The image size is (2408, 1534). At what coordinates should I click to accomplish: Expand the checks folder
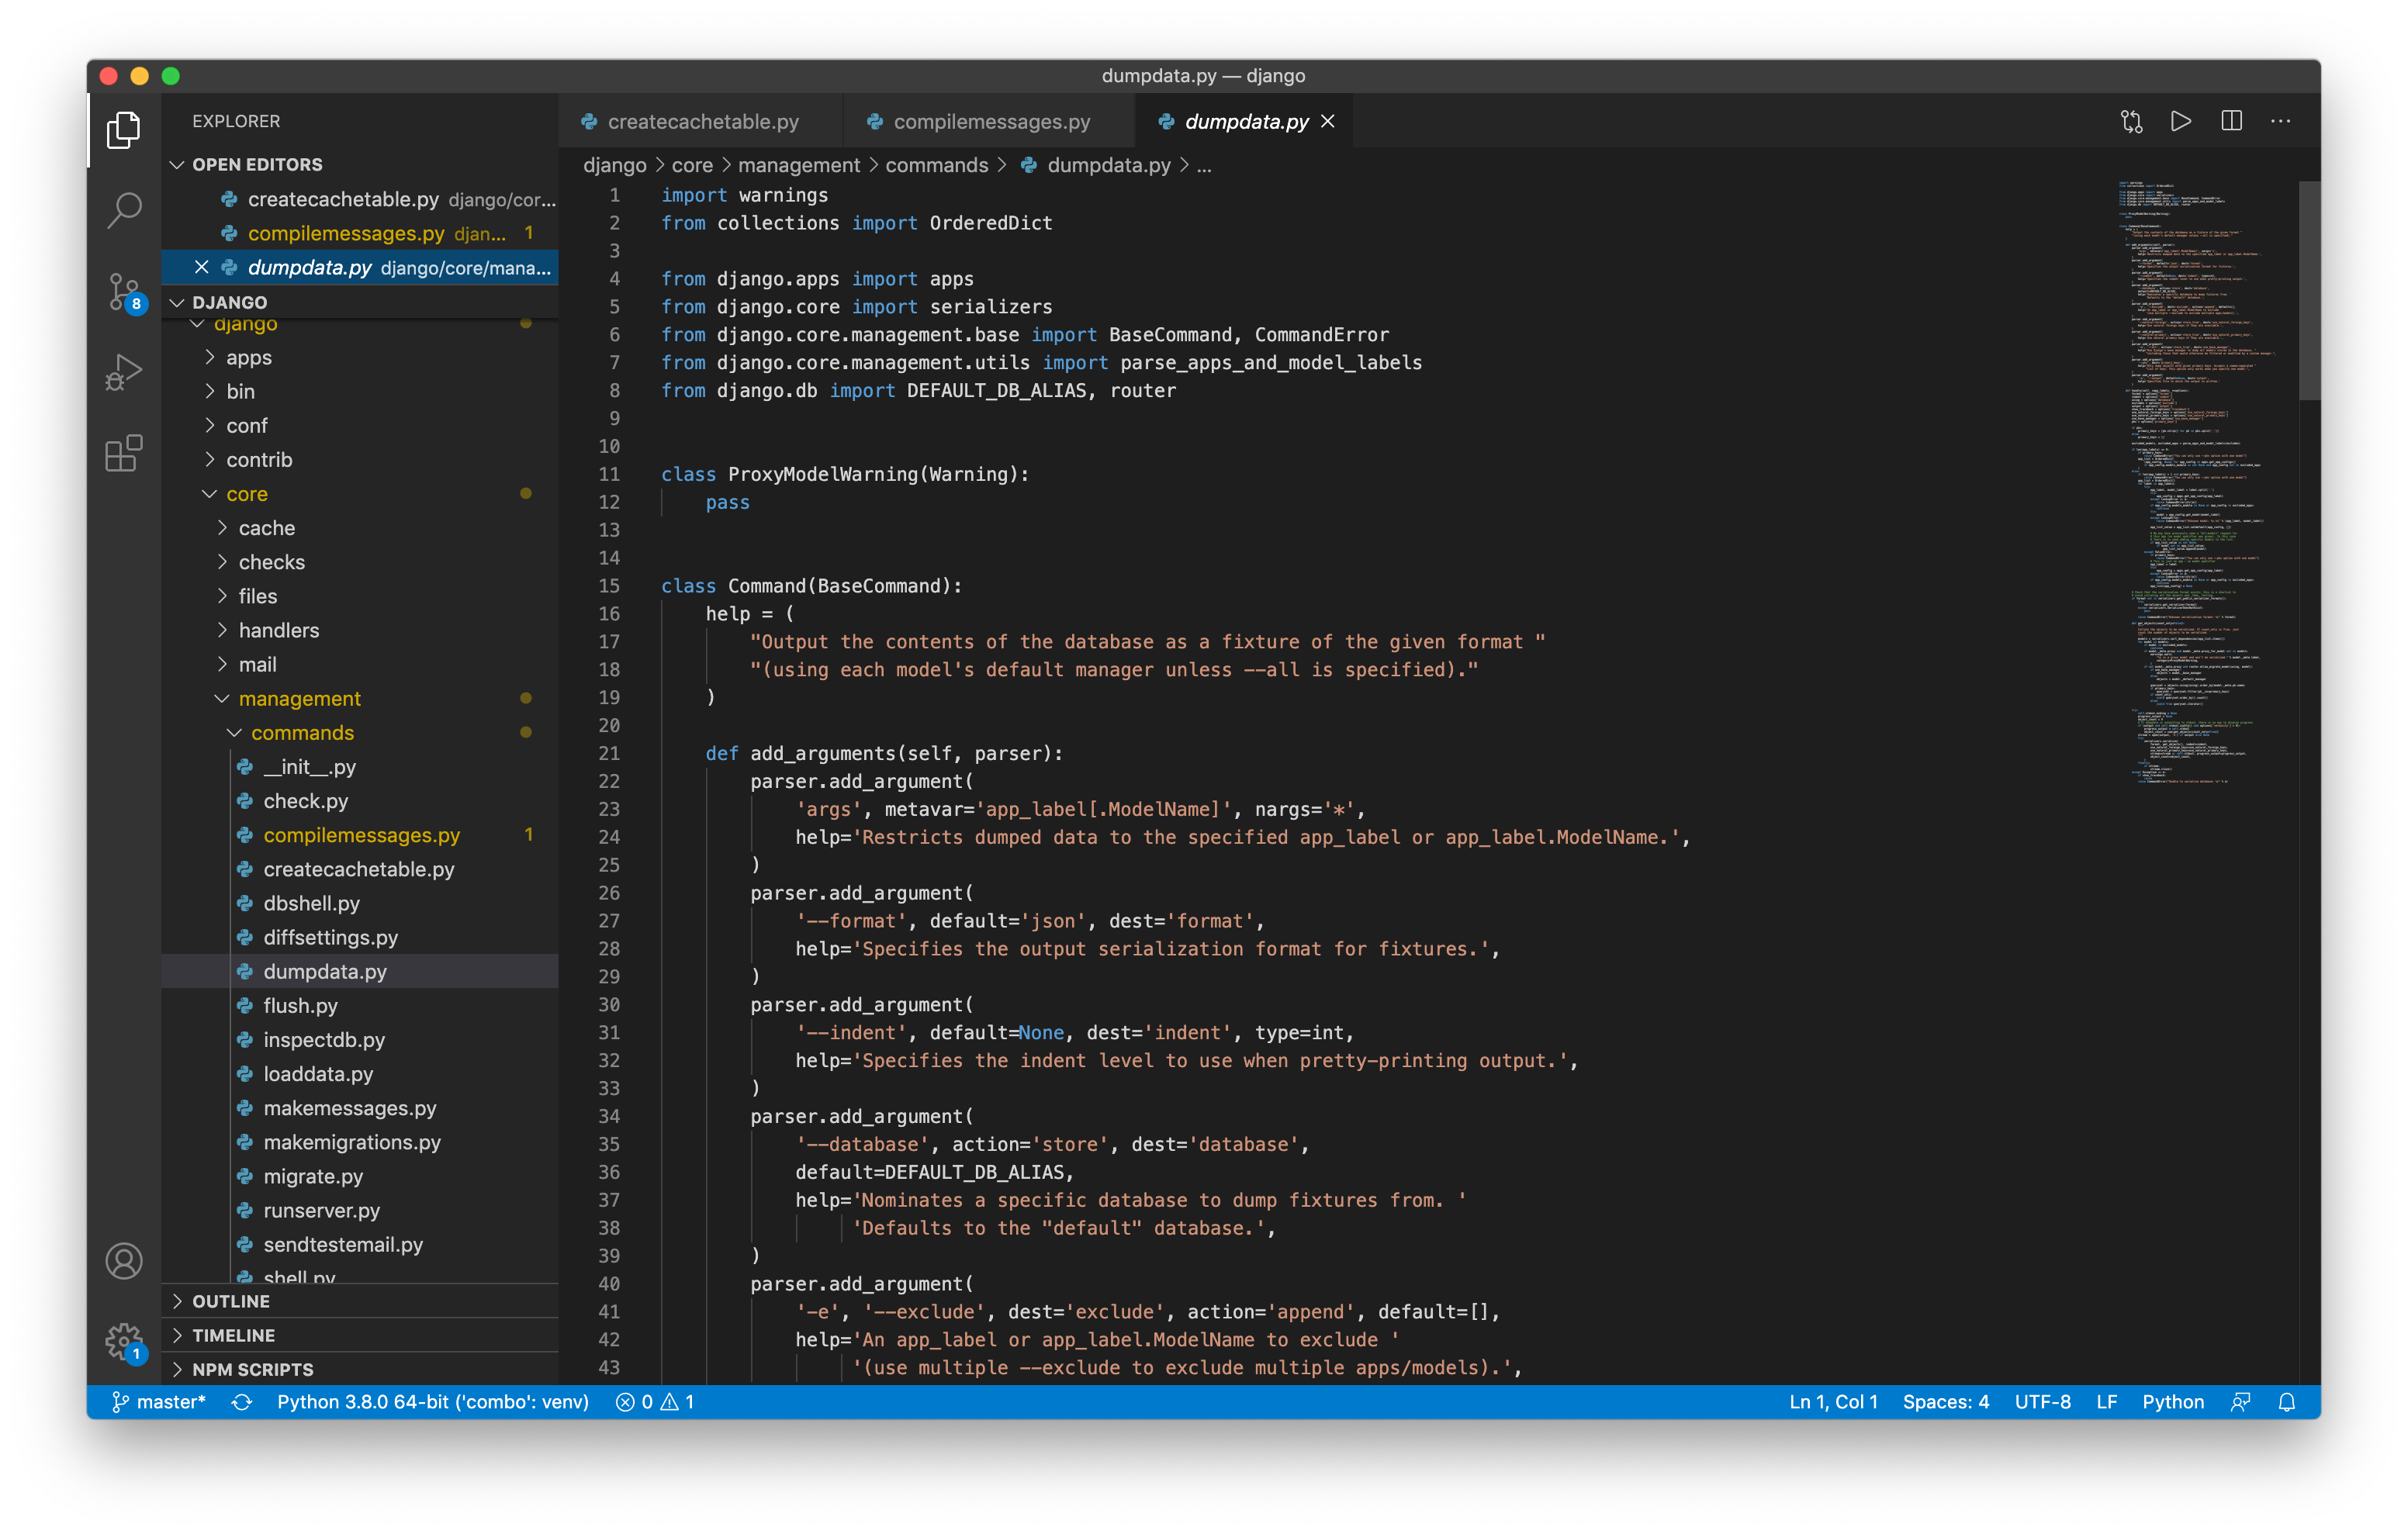tap(360, 561)
